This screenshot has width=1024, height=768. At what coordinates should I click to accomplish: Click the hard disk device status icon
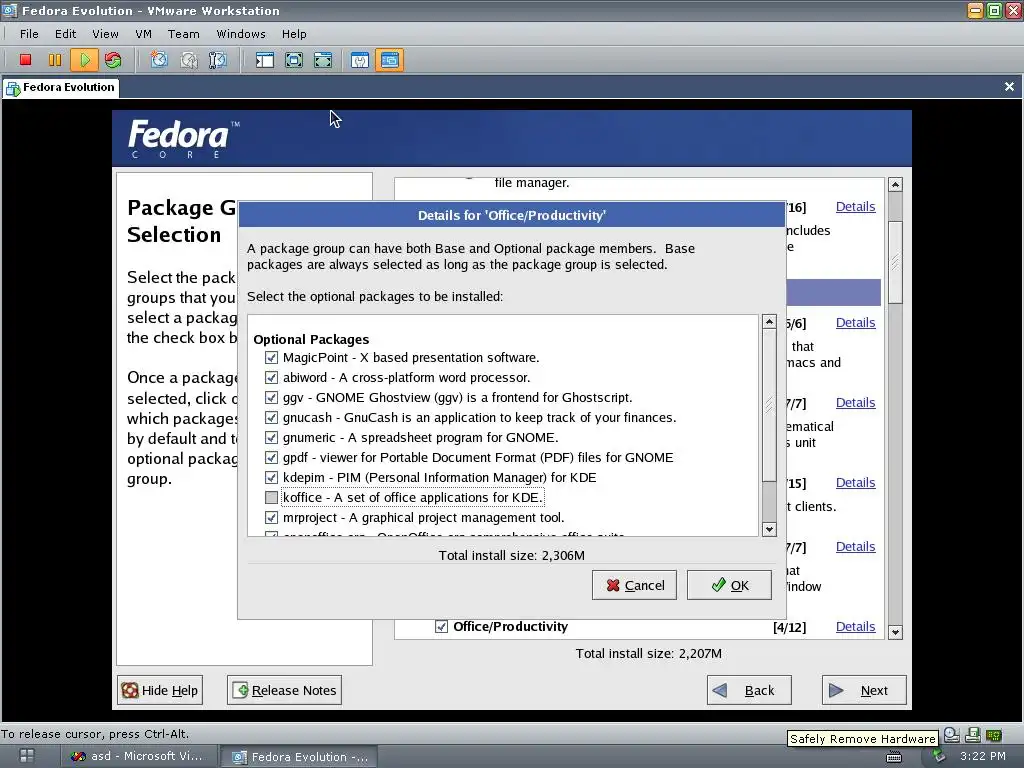[952, 735]
